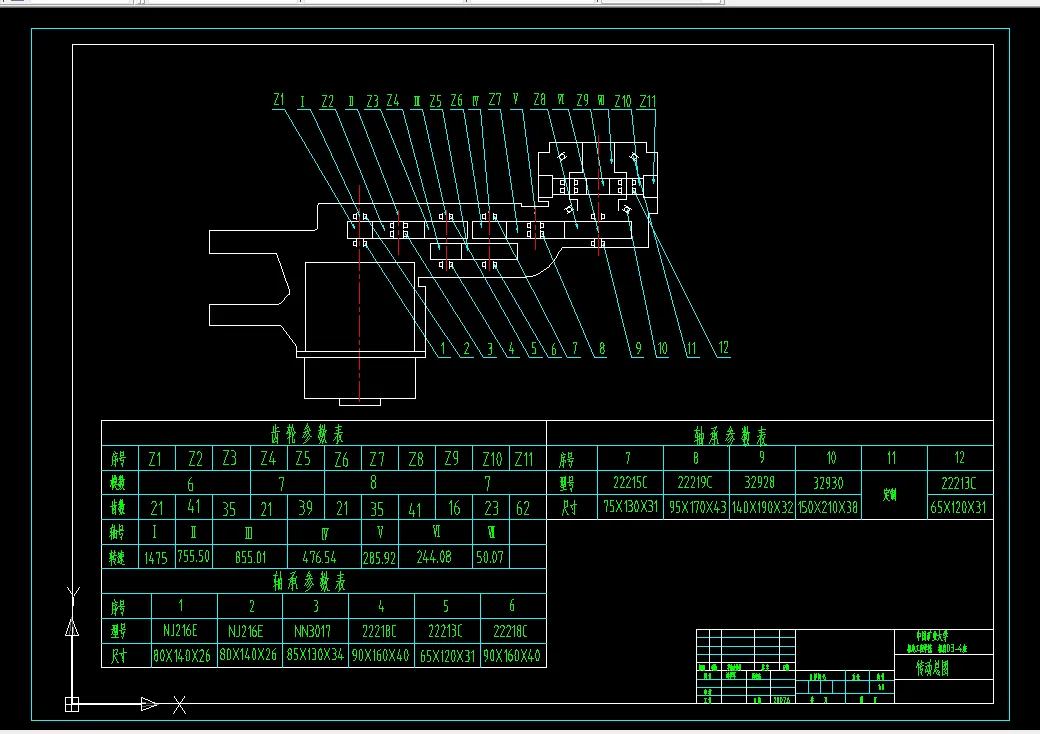Select tooth count 41 under Z2
1040x734 pixels.
[x=193, y=507]
